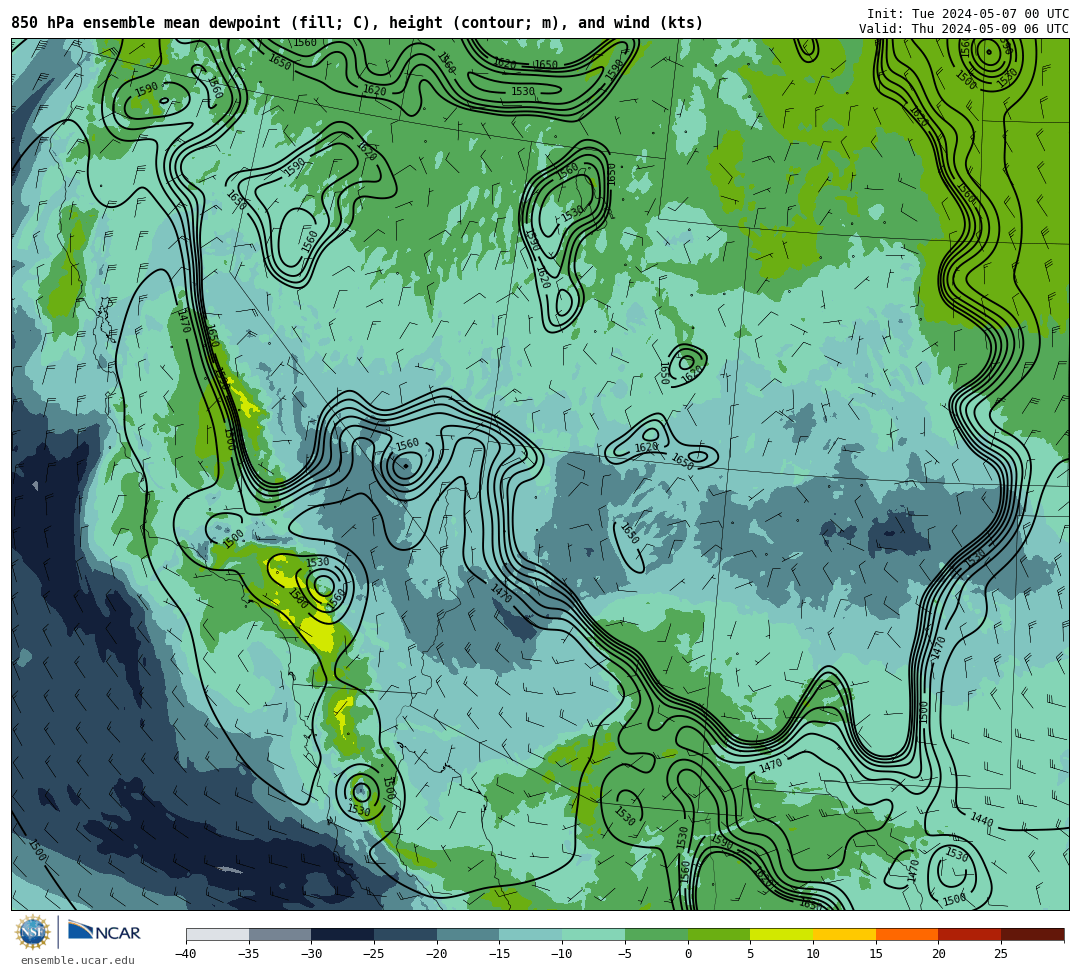Screen dimensions: 1080x973
Task: Click the mint -10 to -5 colorbar segment
Action: 594,934
